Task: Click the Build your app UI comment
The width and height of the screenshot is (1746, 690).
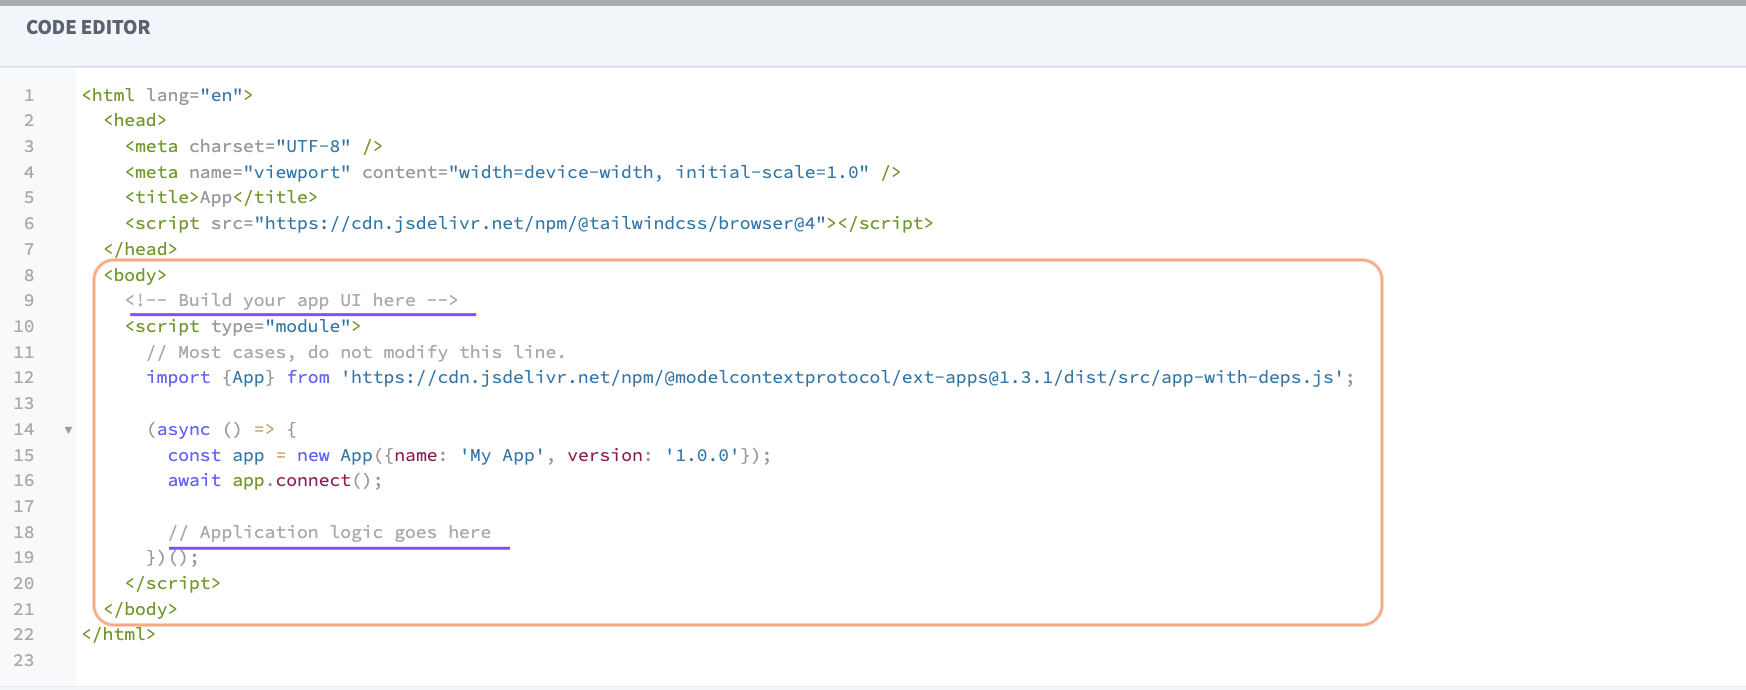Action: tap(291, 301)
